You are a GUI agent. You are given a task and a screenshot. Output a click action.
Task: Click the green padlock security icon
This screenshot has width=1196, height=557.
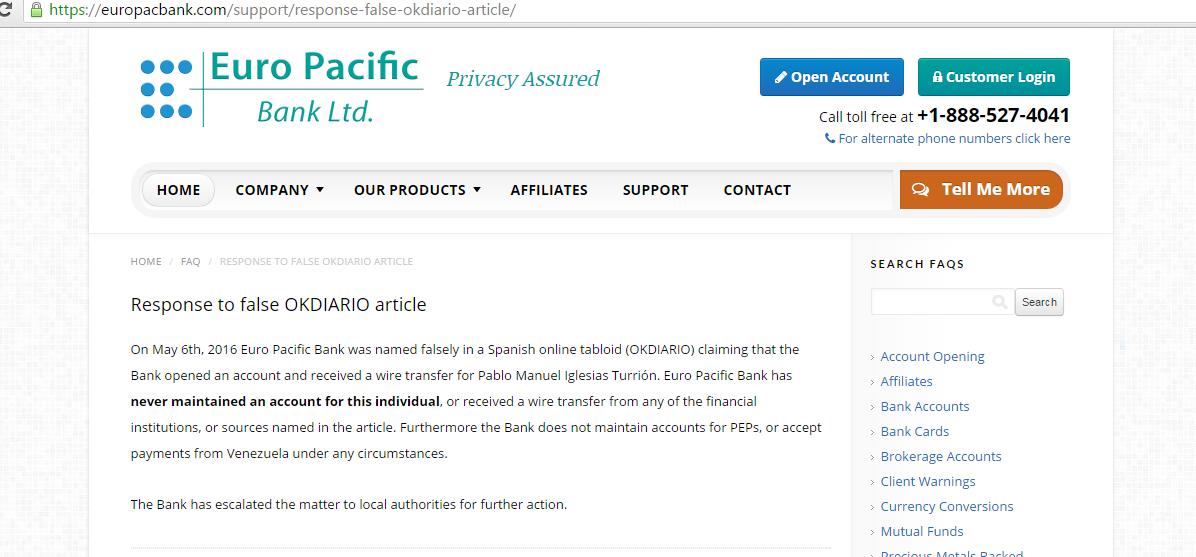(x=35, y=10)
